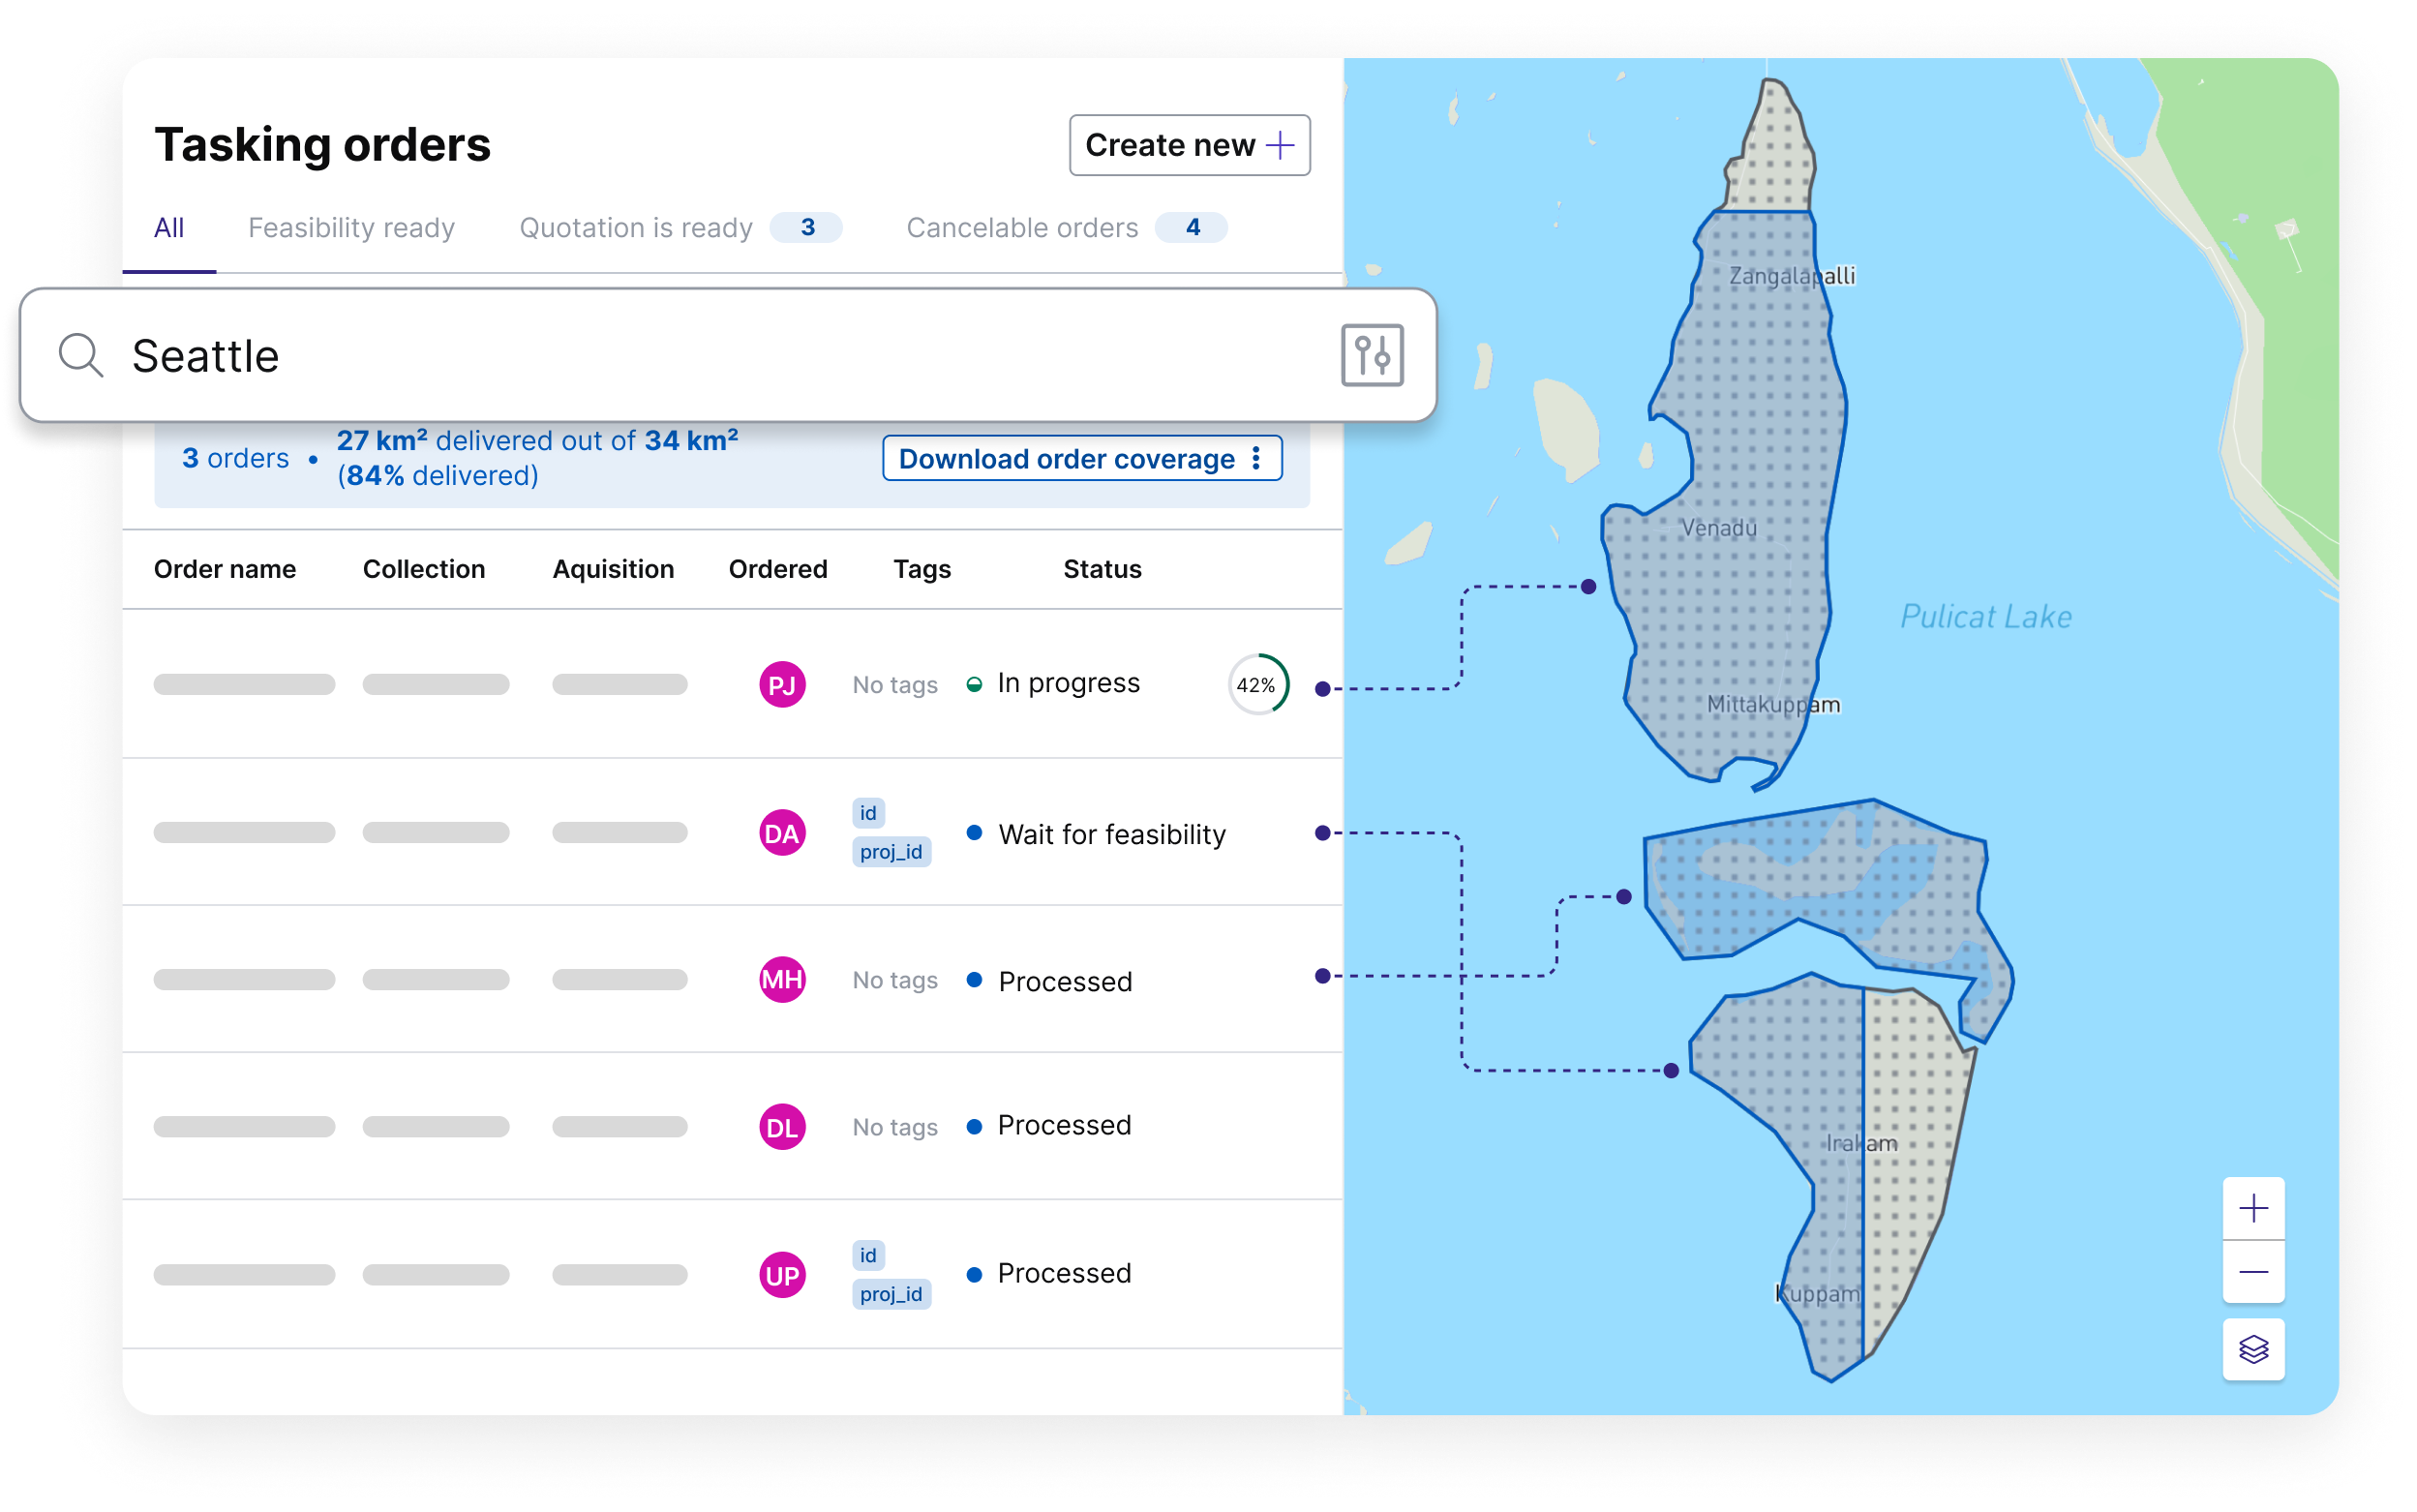Viewport: 2417px width, 1512px height.
Task: Zoom in on the map
Action: (x=2252, y=1208)
